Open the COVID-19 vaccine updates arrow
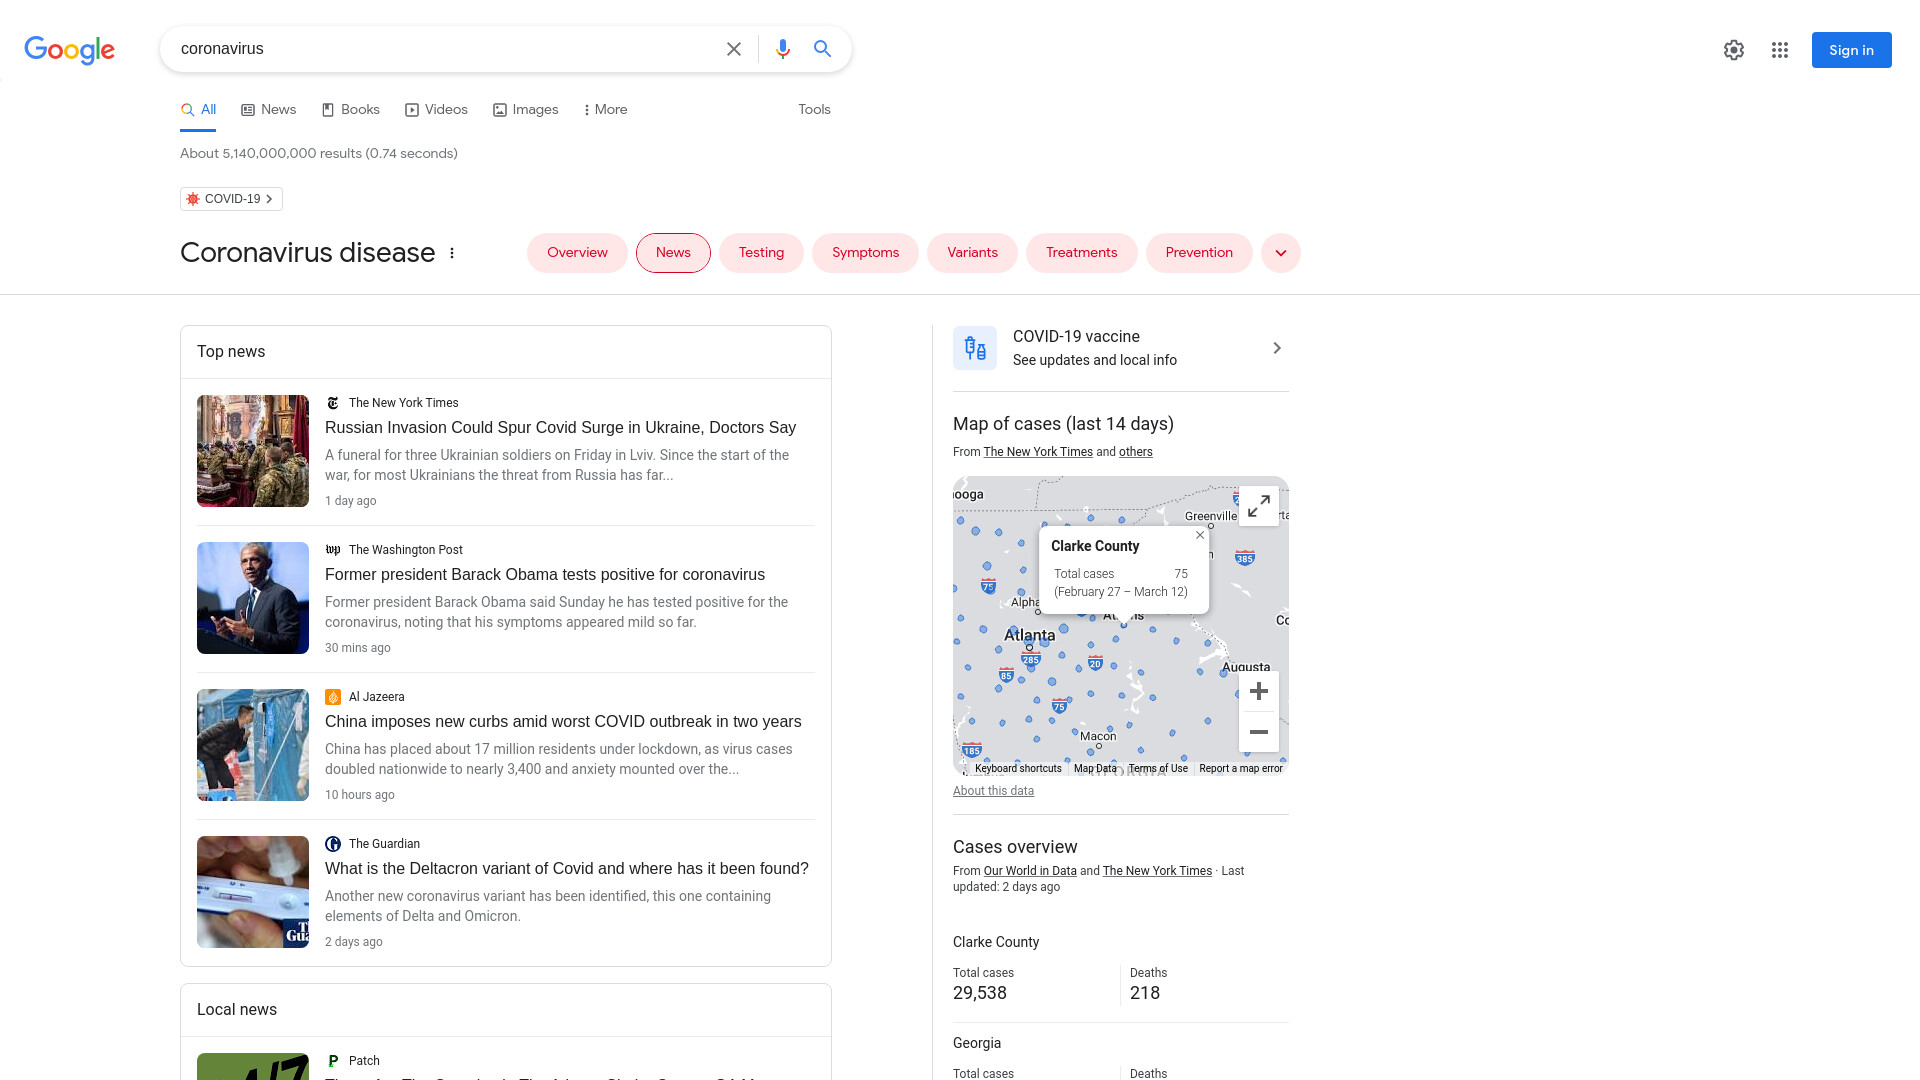The height and width of the screenshot is (1080, 1920). pyautogui.click(x=1277, y=348)
